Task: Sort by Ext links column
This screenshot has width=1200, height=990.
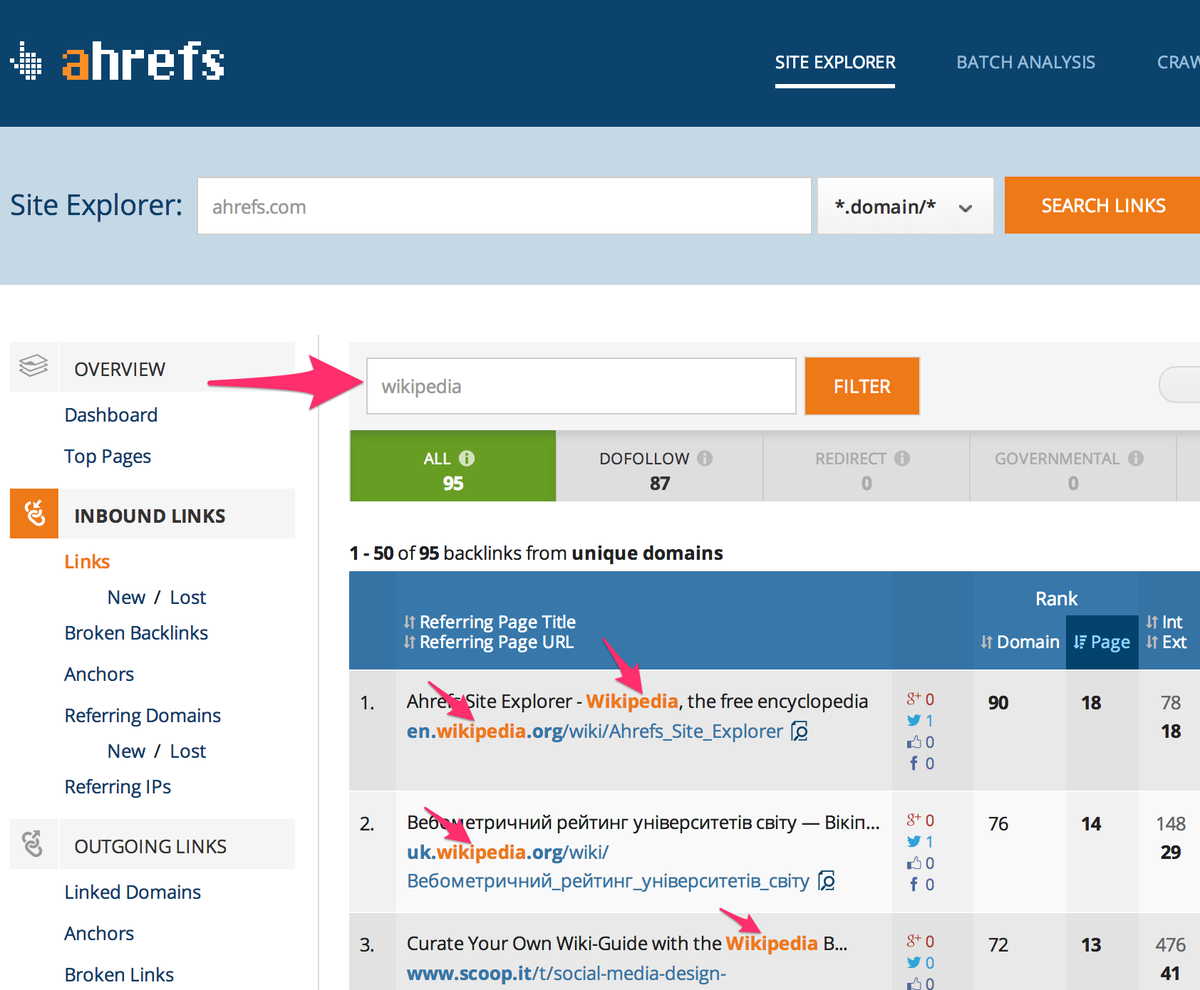Action: point(1166,642)
